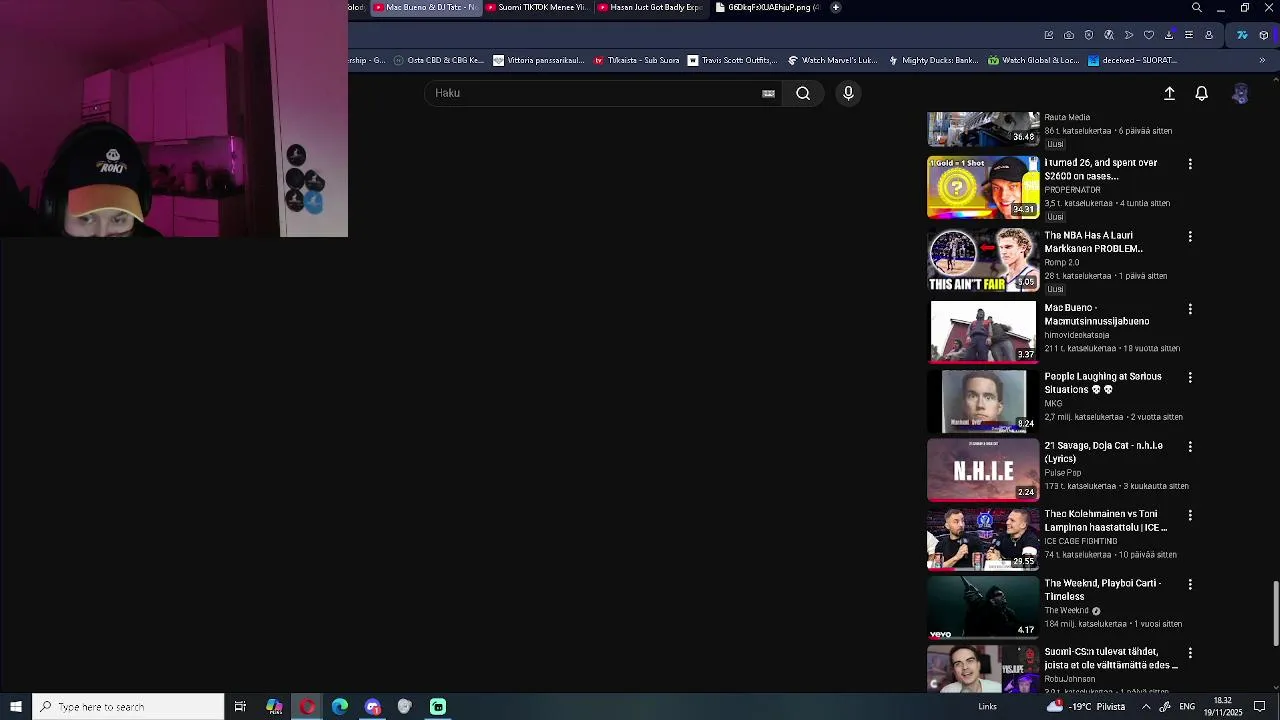This screenshot has width=1280, height=720.
Task: Open "Vittoria panssarikaul..." bookmark
Action: [x=539, y=60]
